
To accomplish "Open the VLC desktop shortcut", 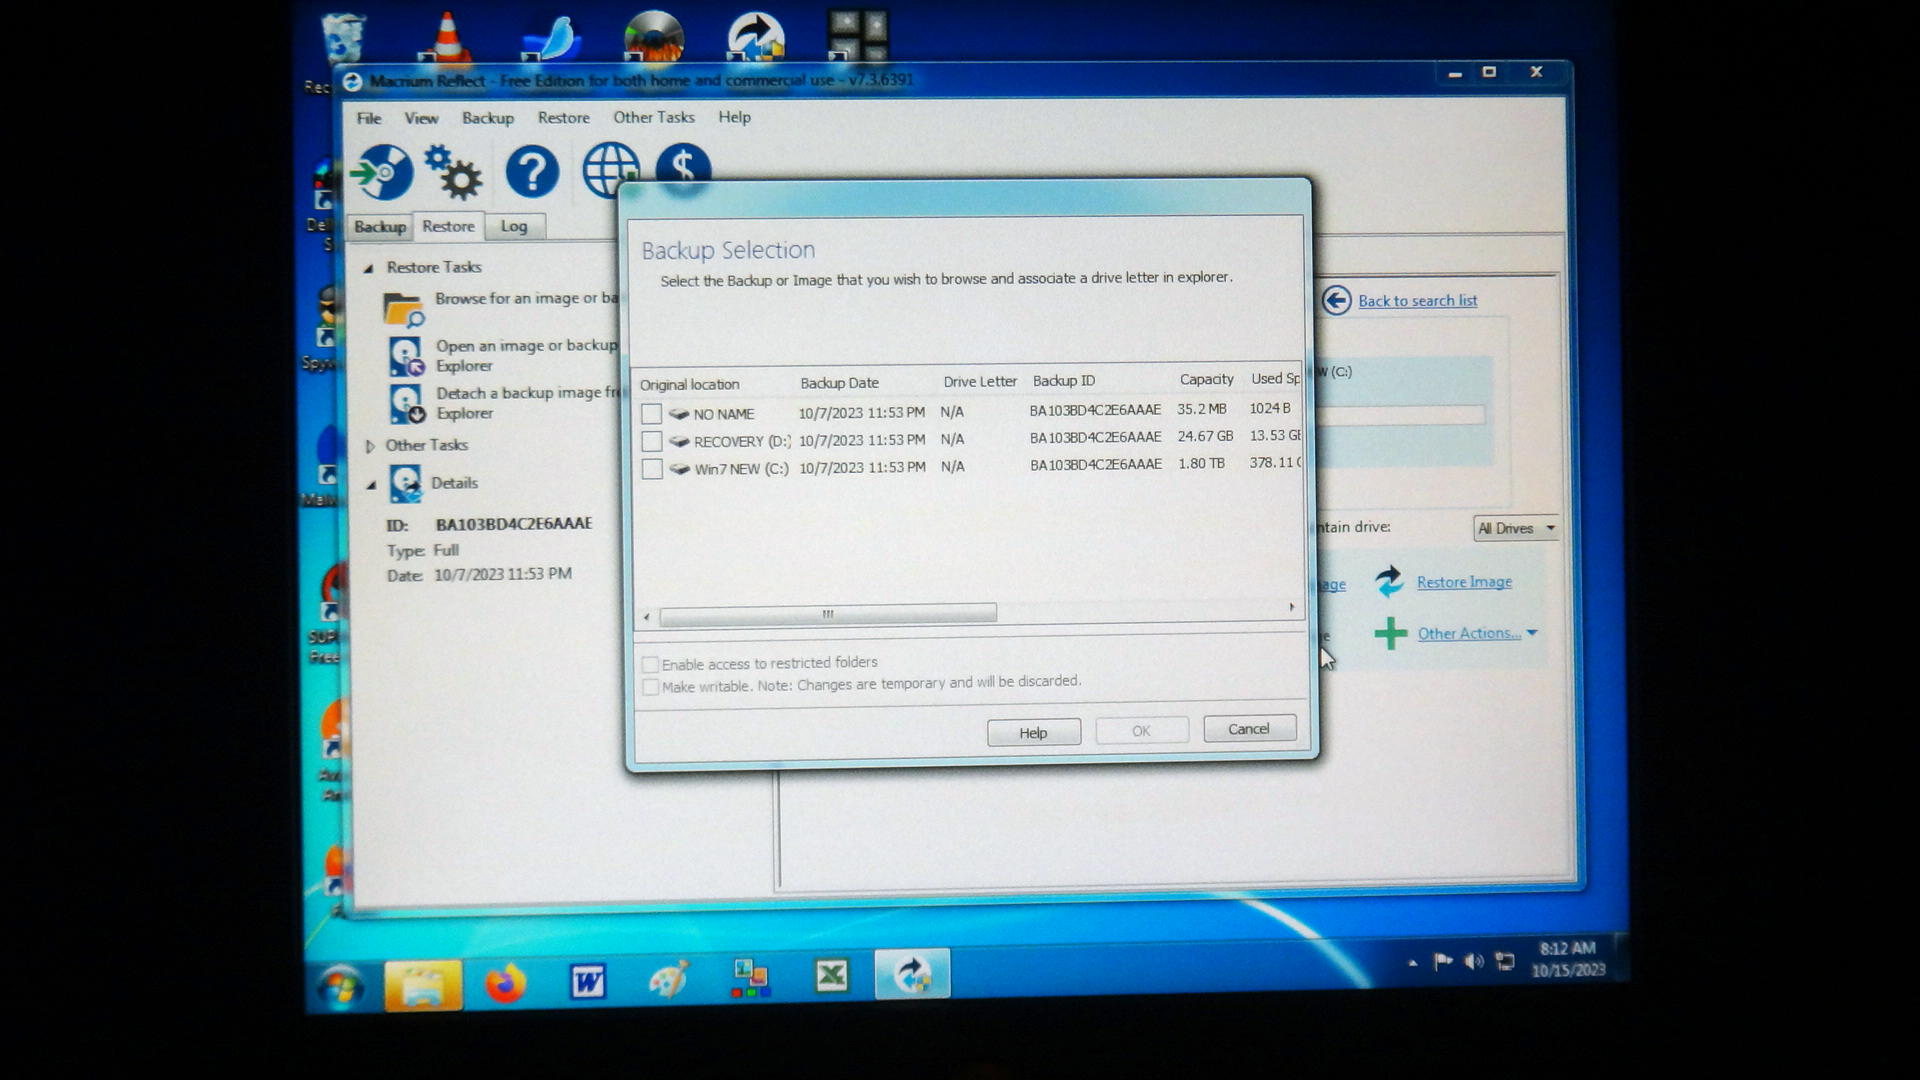I will (x=446, y=38).
